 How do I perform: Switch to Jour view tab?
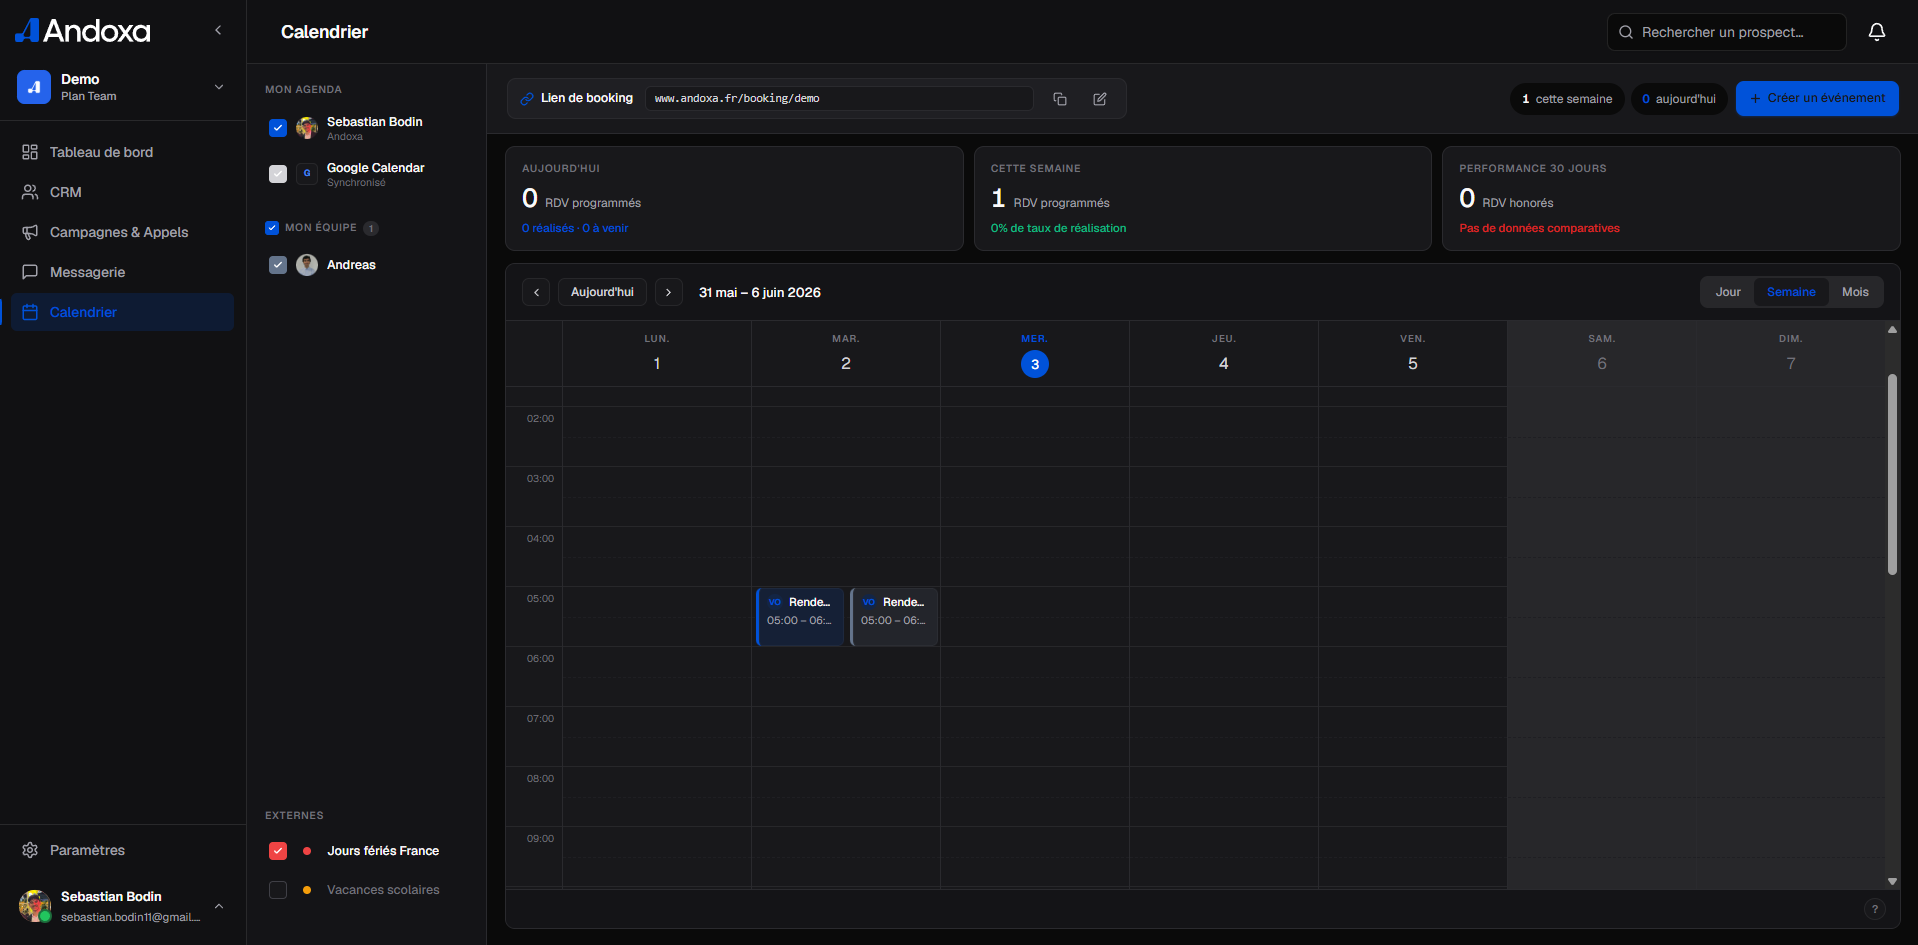pyautogui.click(x=1728, y=292)
